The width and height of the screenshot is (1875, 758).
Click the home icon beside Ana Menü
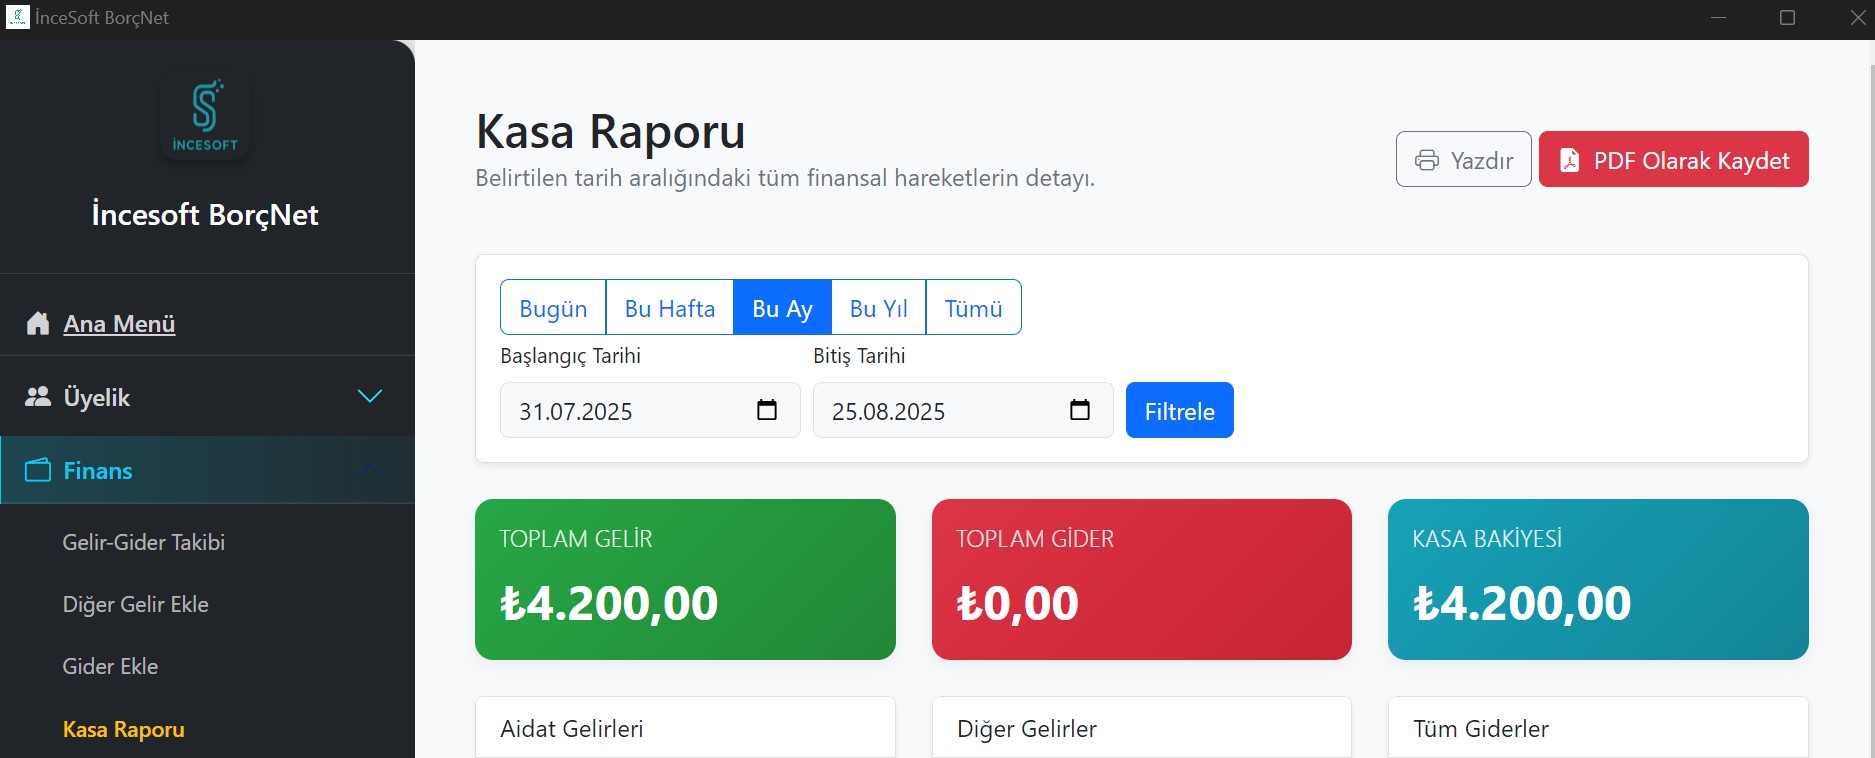[38, 323]
